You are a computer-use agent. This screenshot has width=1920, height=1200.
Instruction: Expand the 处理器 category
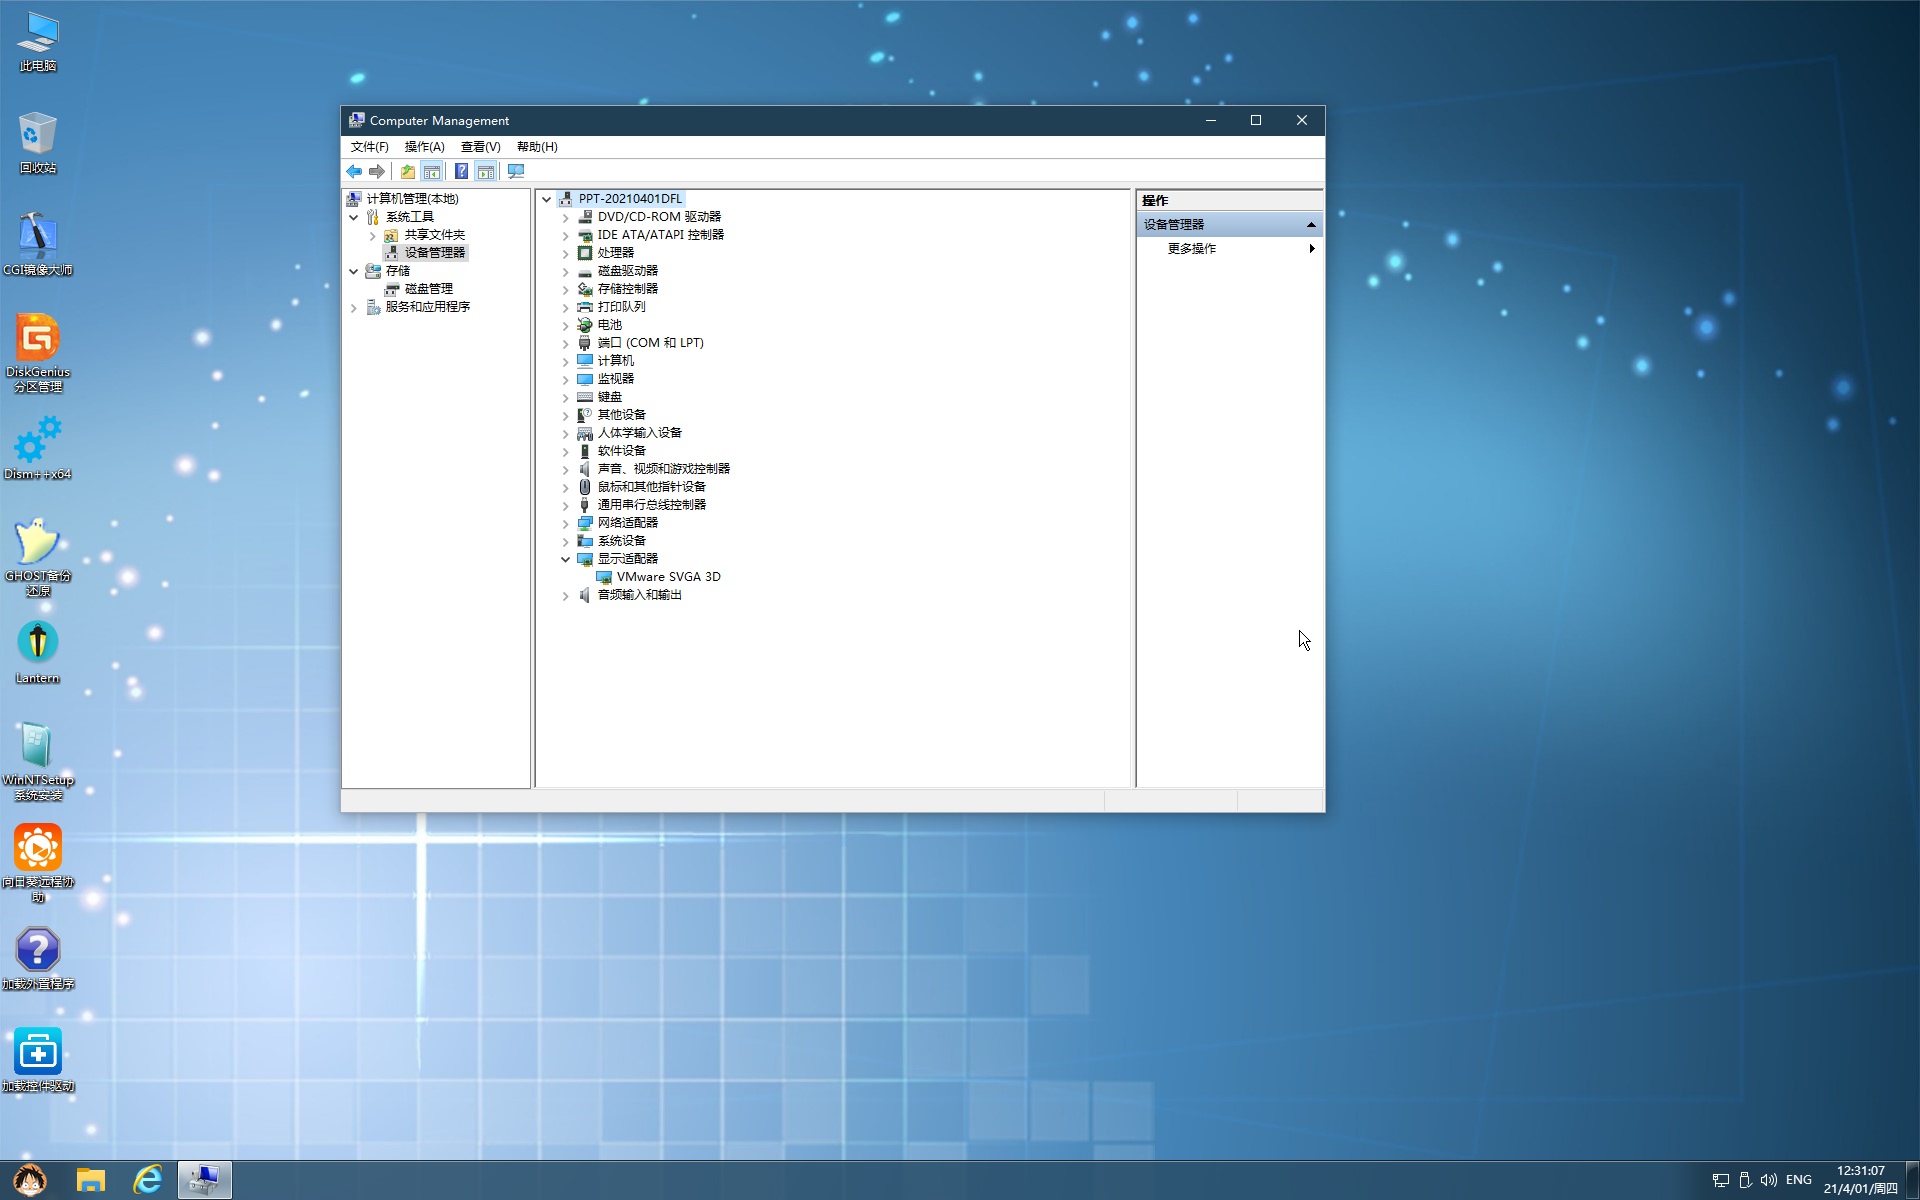click(566, 254)
